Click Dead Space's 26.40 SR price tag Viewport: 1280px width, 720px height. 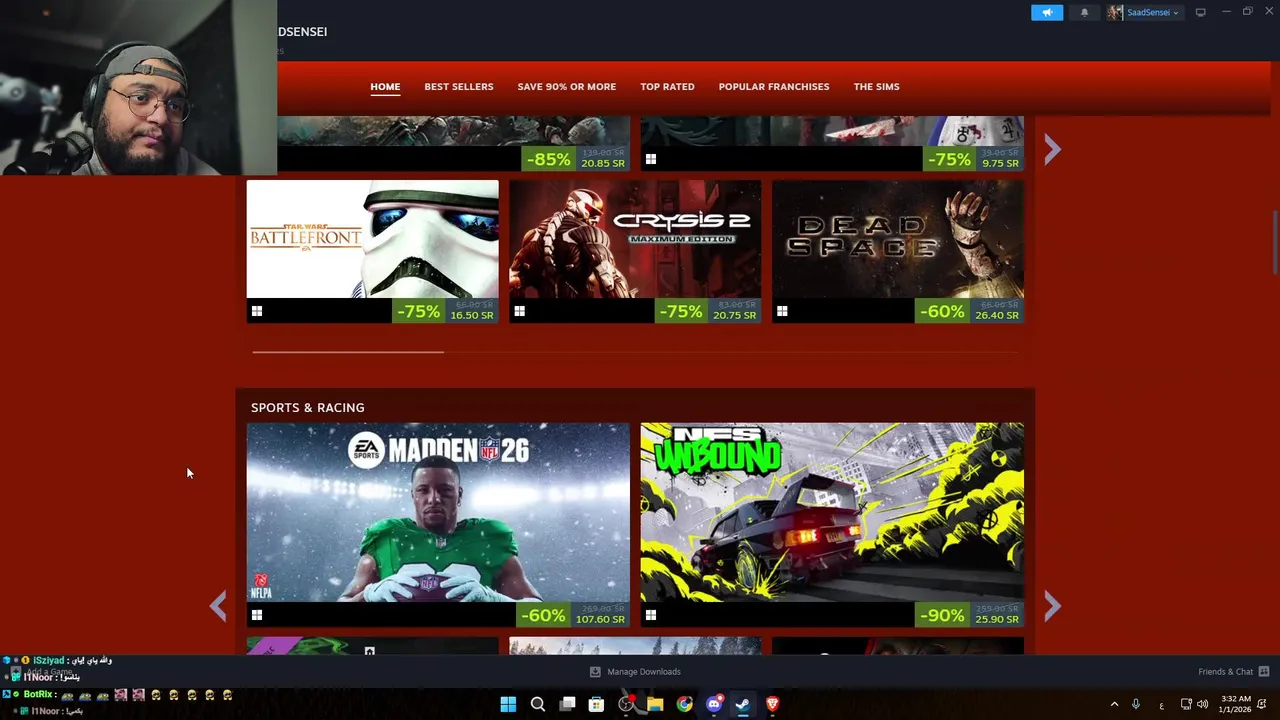click(997, 315)
